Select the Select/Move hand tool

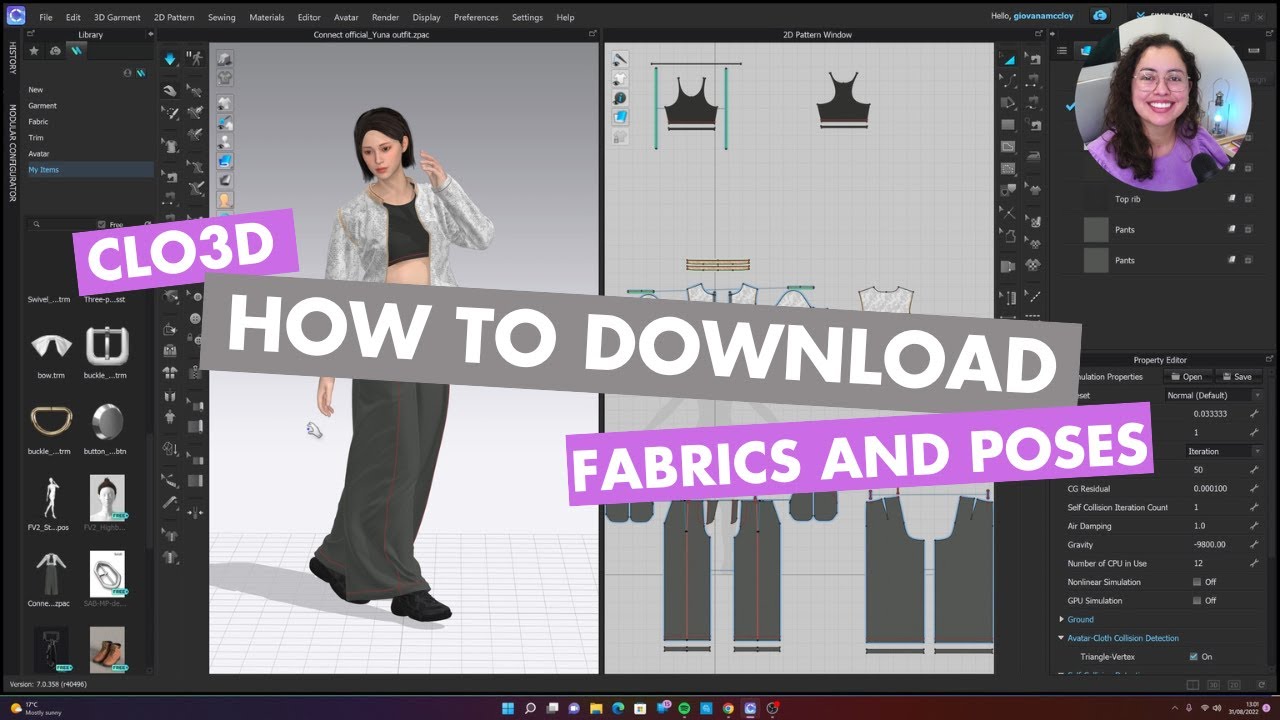[171, 91]
